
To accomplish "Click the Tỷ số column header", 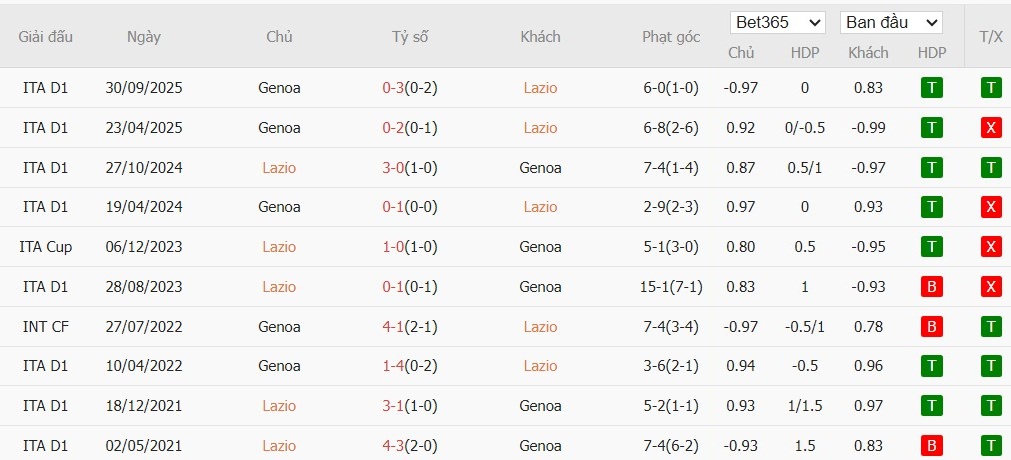I will click(409, 37).
